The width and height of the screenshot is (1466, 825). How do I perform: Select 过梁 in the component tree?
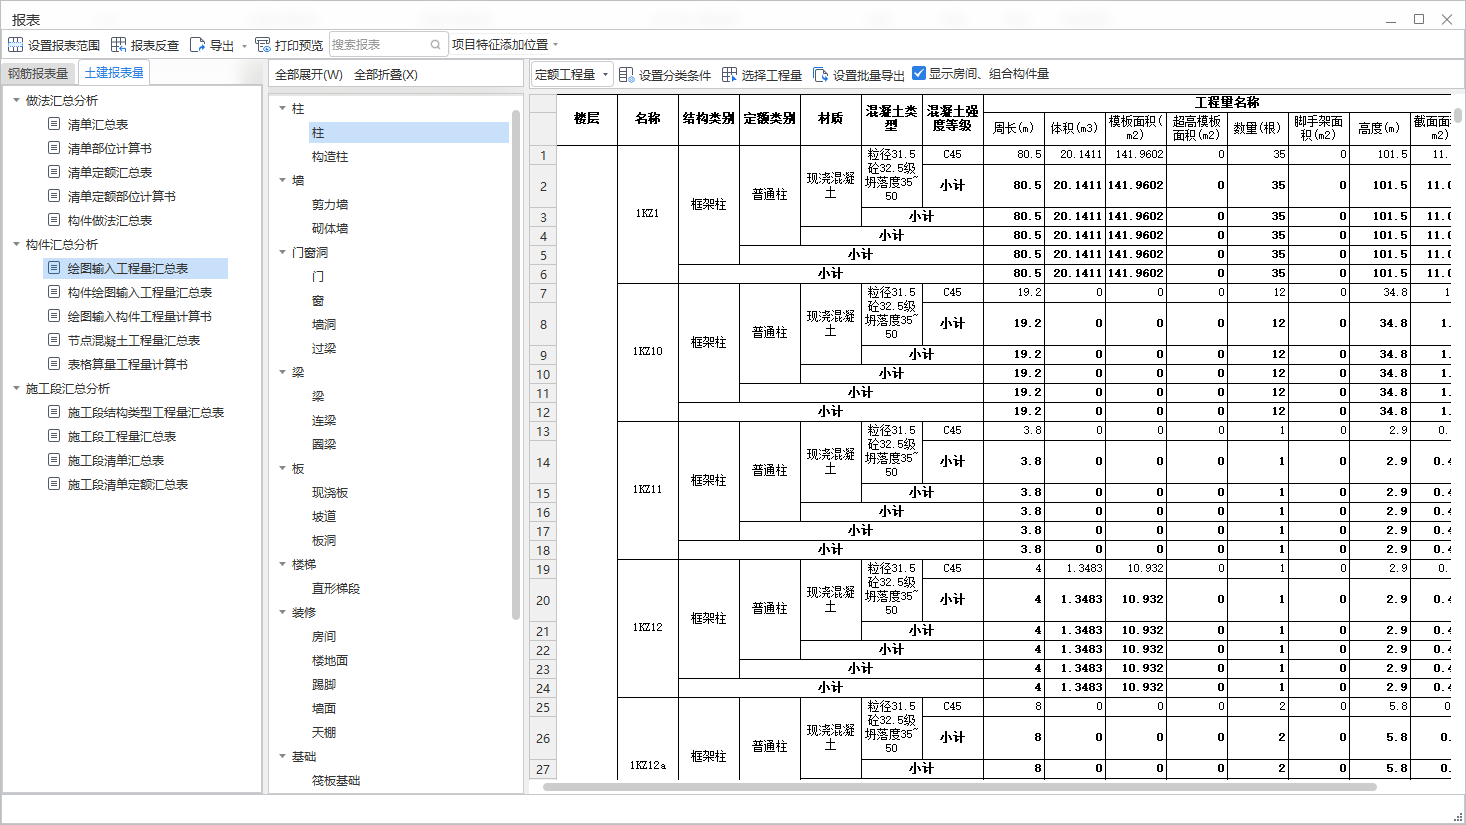(x=324, y=349)
